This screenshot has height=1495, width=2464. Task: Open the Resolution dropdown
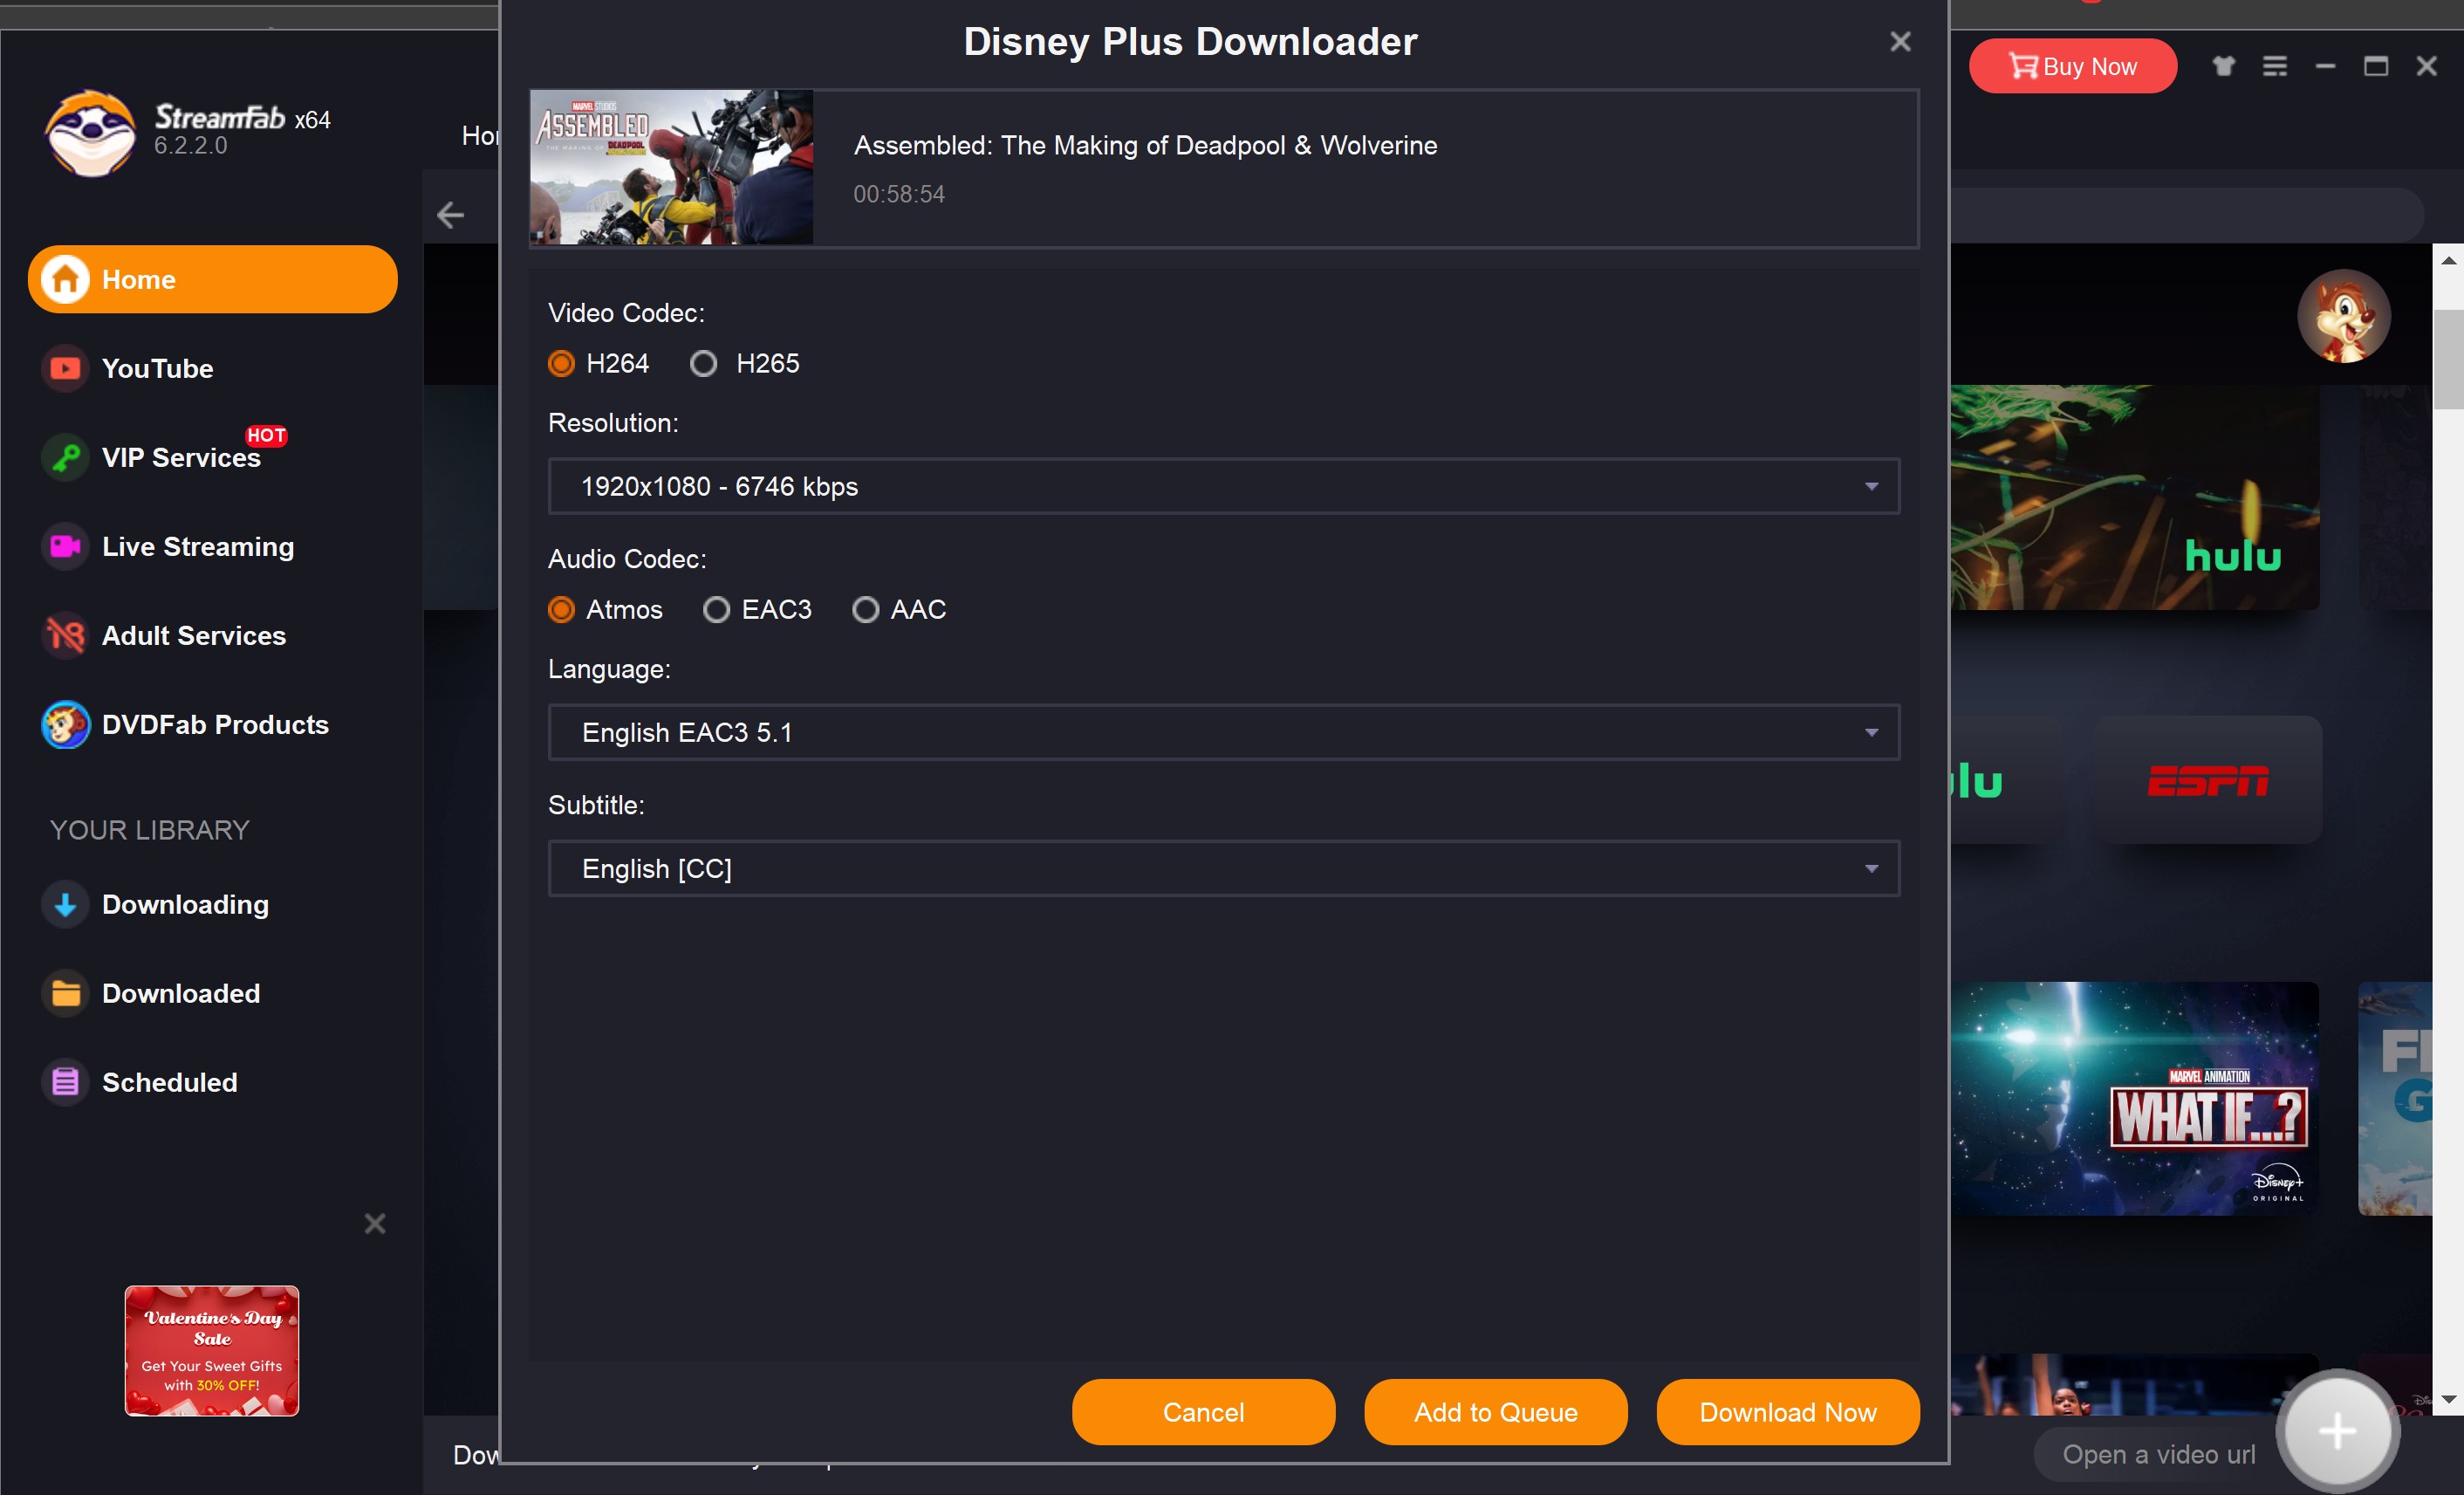[1224, 486]
